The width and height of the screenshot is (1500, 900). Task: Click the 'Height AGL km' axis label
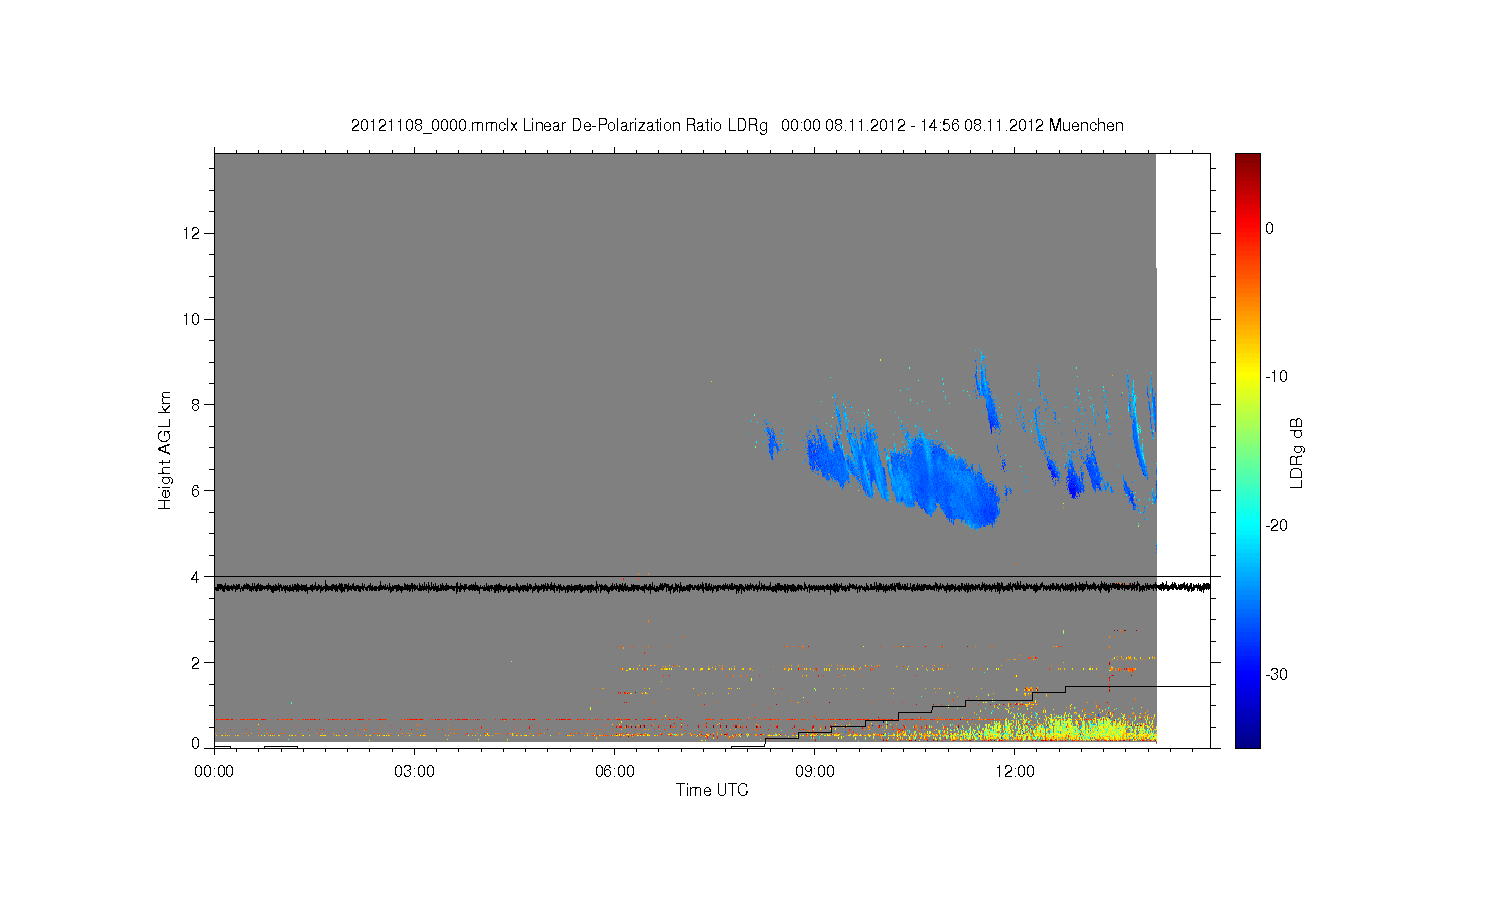pyautogui.click(x=165, y=450)
